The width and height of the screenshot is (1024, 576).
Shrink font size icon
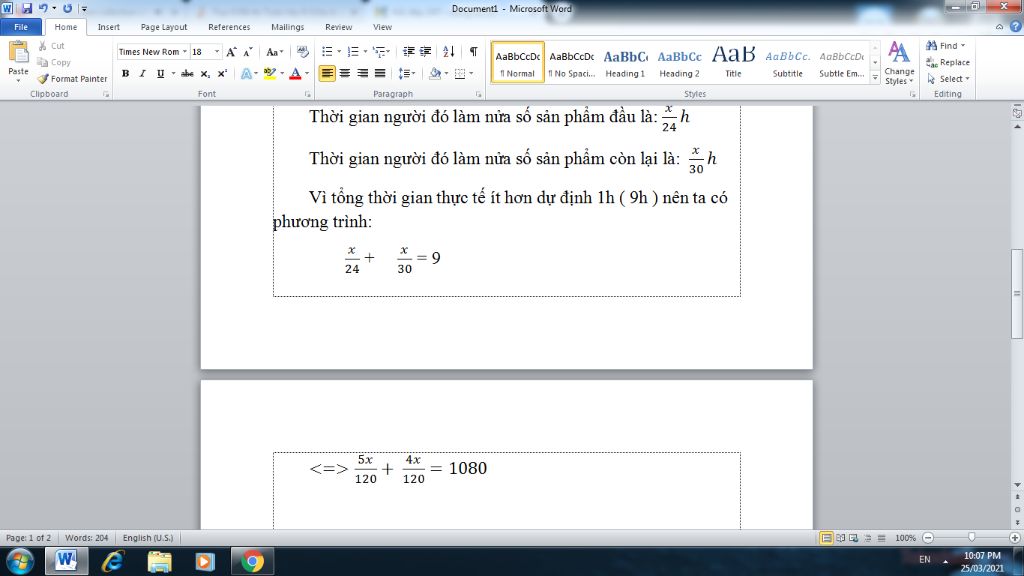[248, 52]
